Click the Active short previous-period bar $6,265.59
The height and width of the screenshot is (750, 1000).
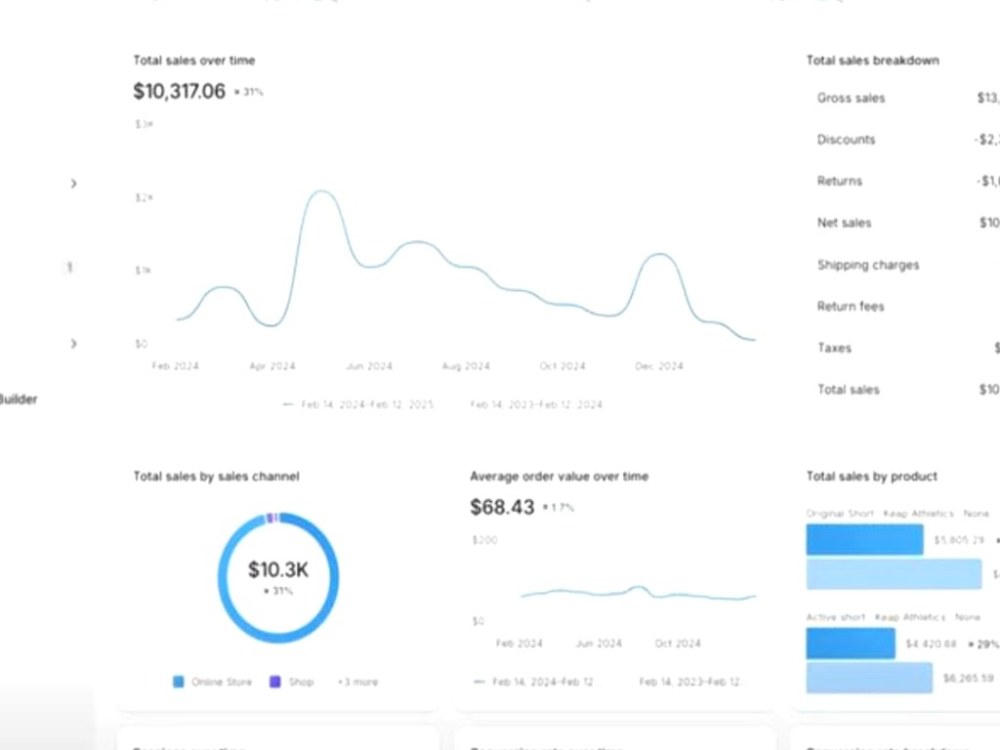869,677
